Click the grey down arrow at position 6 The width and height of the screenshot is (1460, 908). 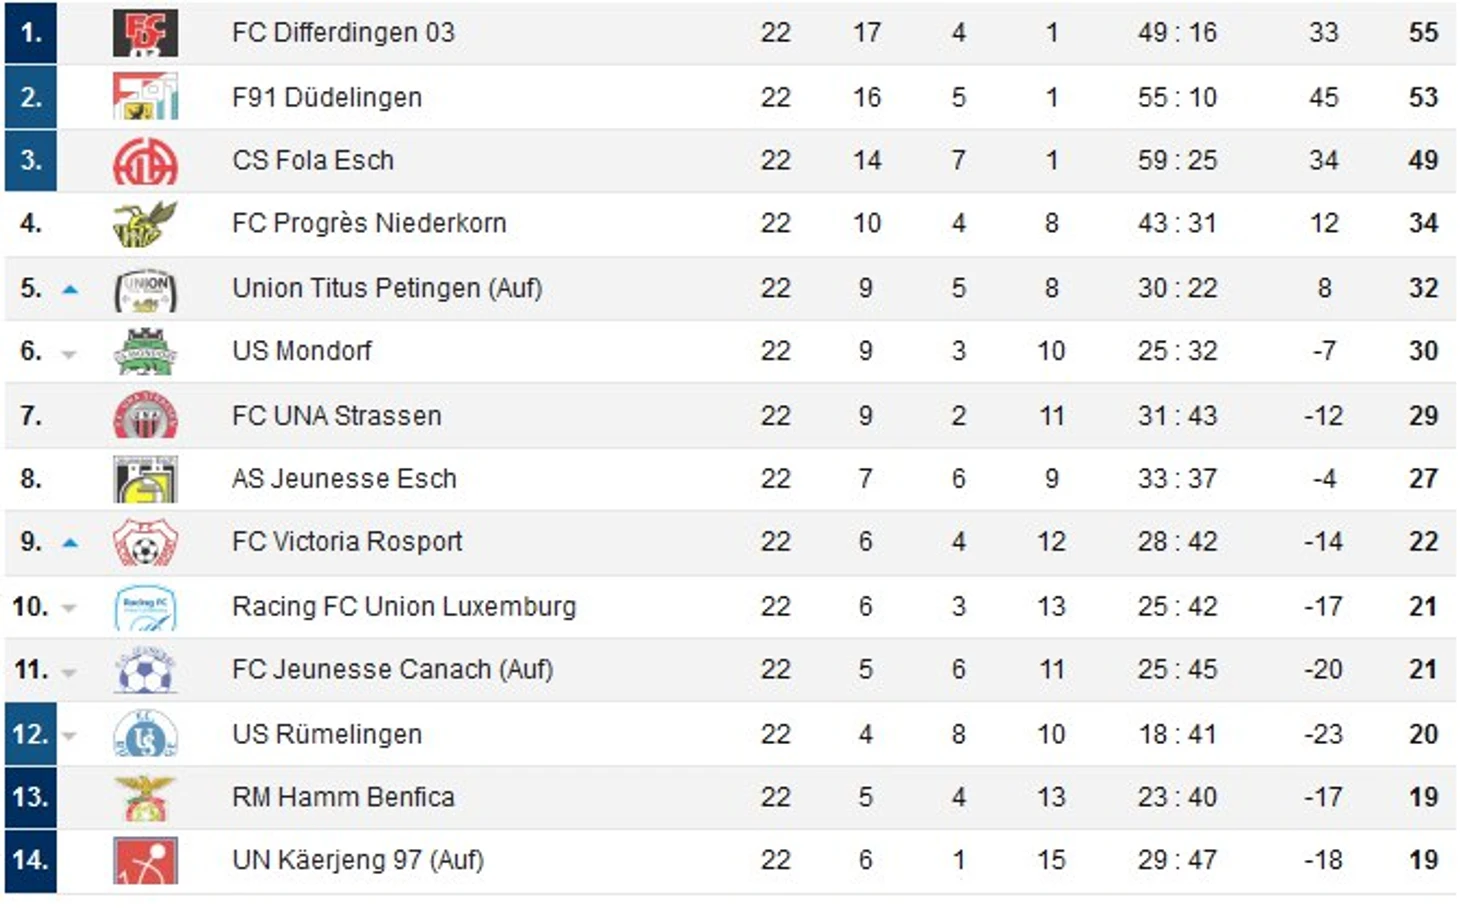click(69, 353)
